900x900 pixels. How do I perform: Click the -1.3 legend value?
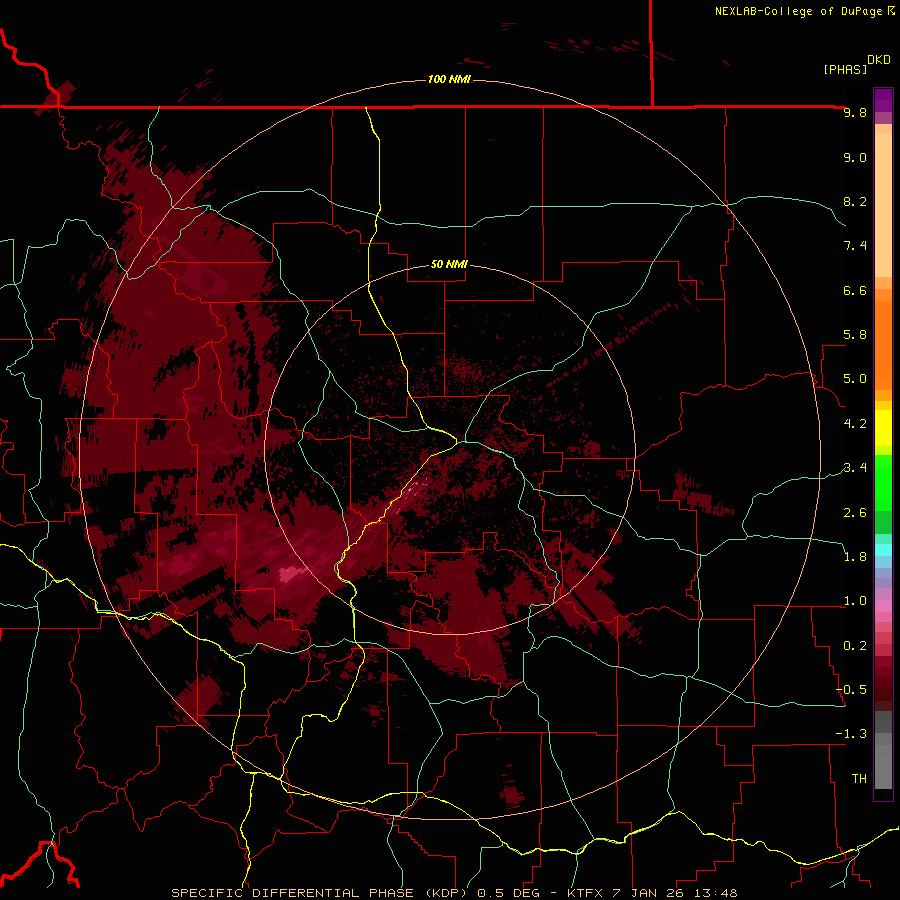tap(851, 734)
